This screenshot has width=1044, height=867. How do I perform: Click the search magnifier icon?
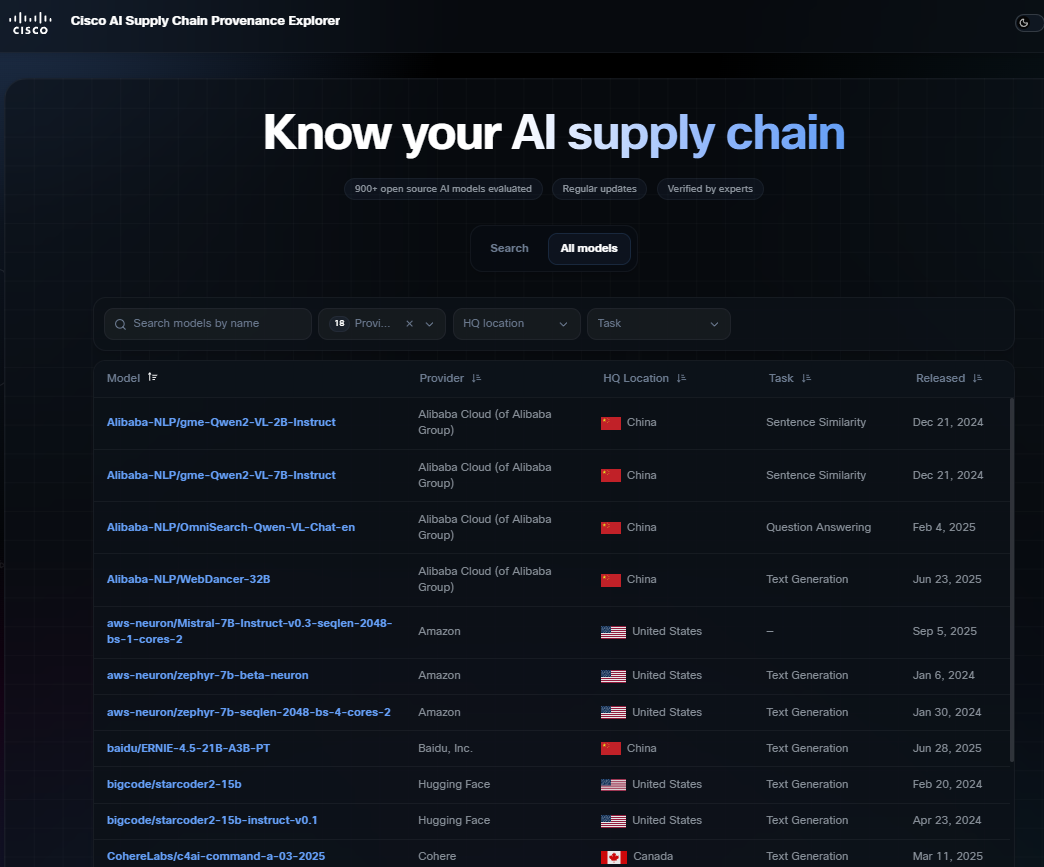(121, 324)
